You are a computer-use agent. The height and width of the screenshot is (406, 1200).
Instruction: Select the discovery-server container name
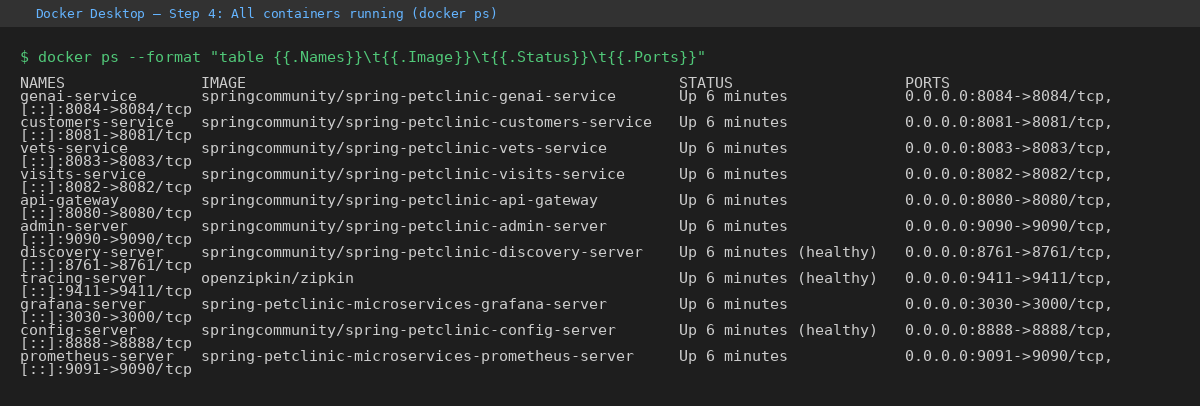(92, 252)
